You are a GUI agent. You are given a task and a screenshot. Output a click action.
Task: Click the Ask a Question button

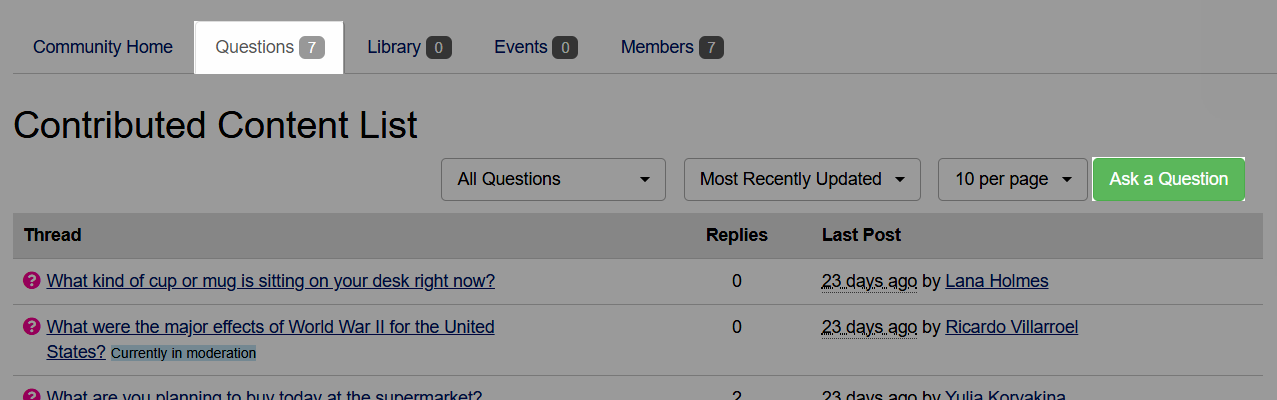1169,179
